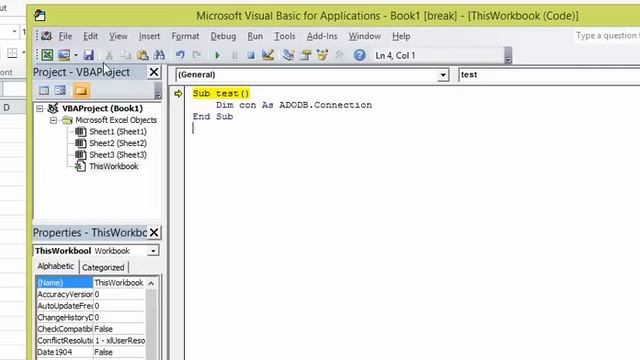Select the (Name) property row
The width and height of the screenshot is (640, 360).
click(91, 283)
